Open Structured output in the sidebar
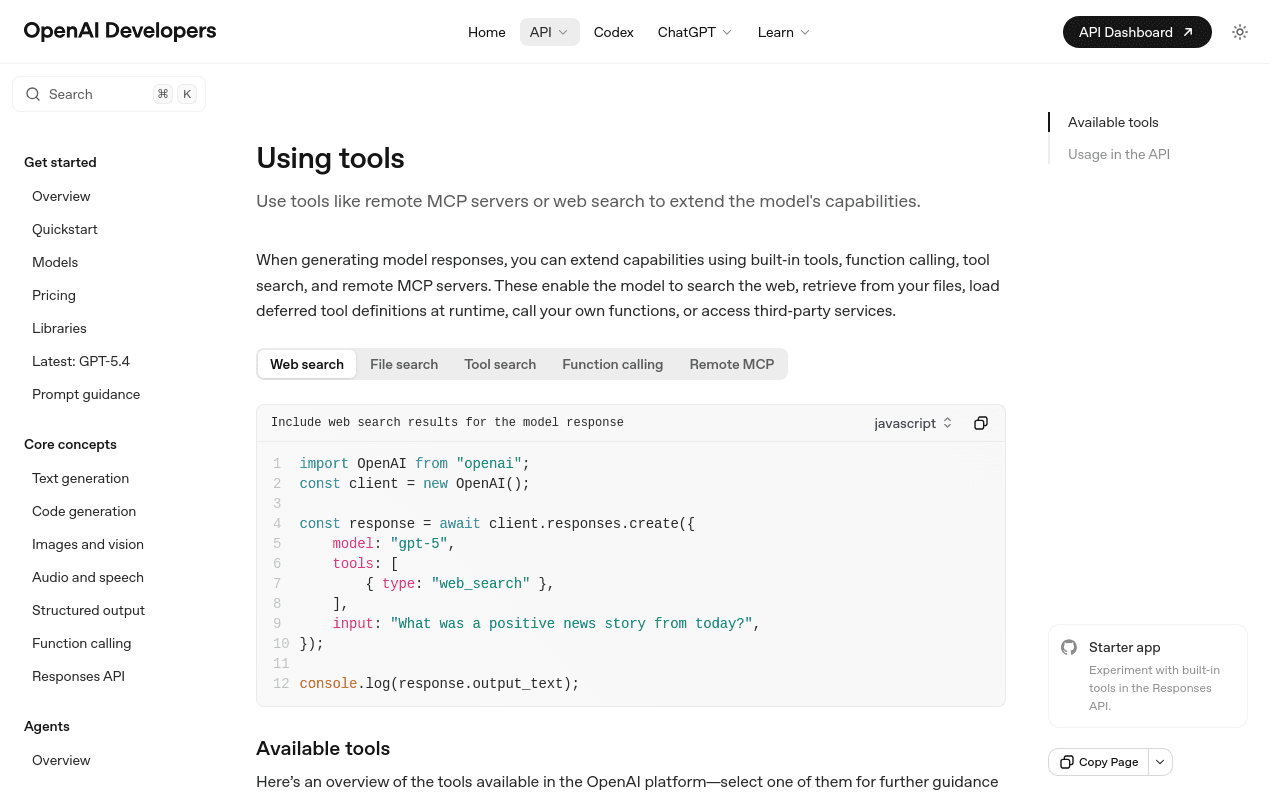1280x800 pixels. (x=88, y=610)
